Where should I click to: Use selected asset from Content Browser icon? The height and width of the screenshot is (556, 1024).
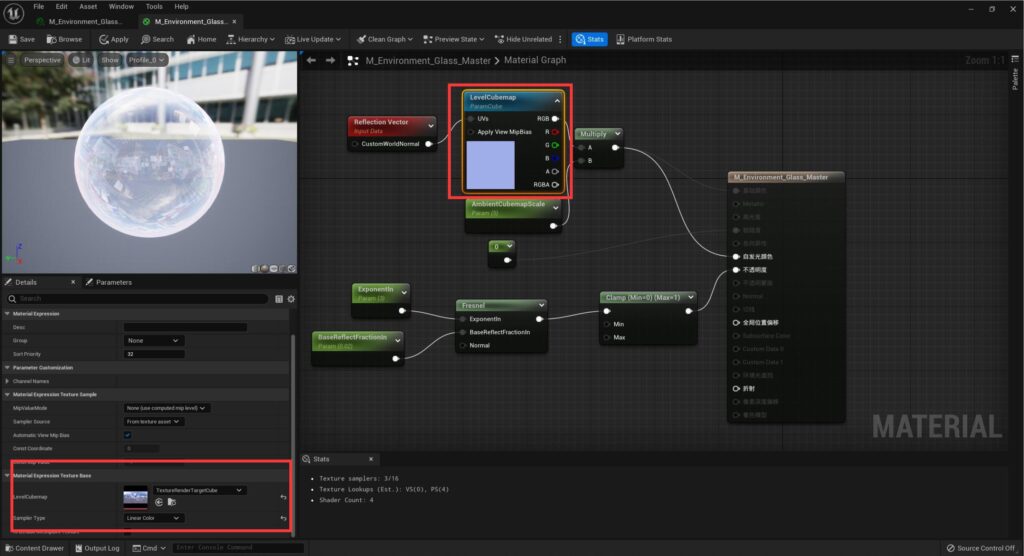coord(158,502)
